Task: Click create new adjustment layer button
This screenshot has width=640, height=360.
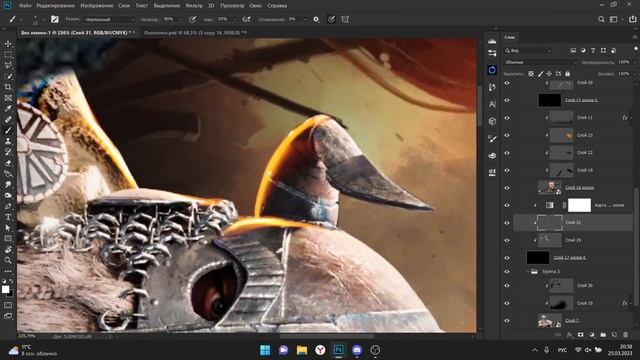Action: (592, 335)
